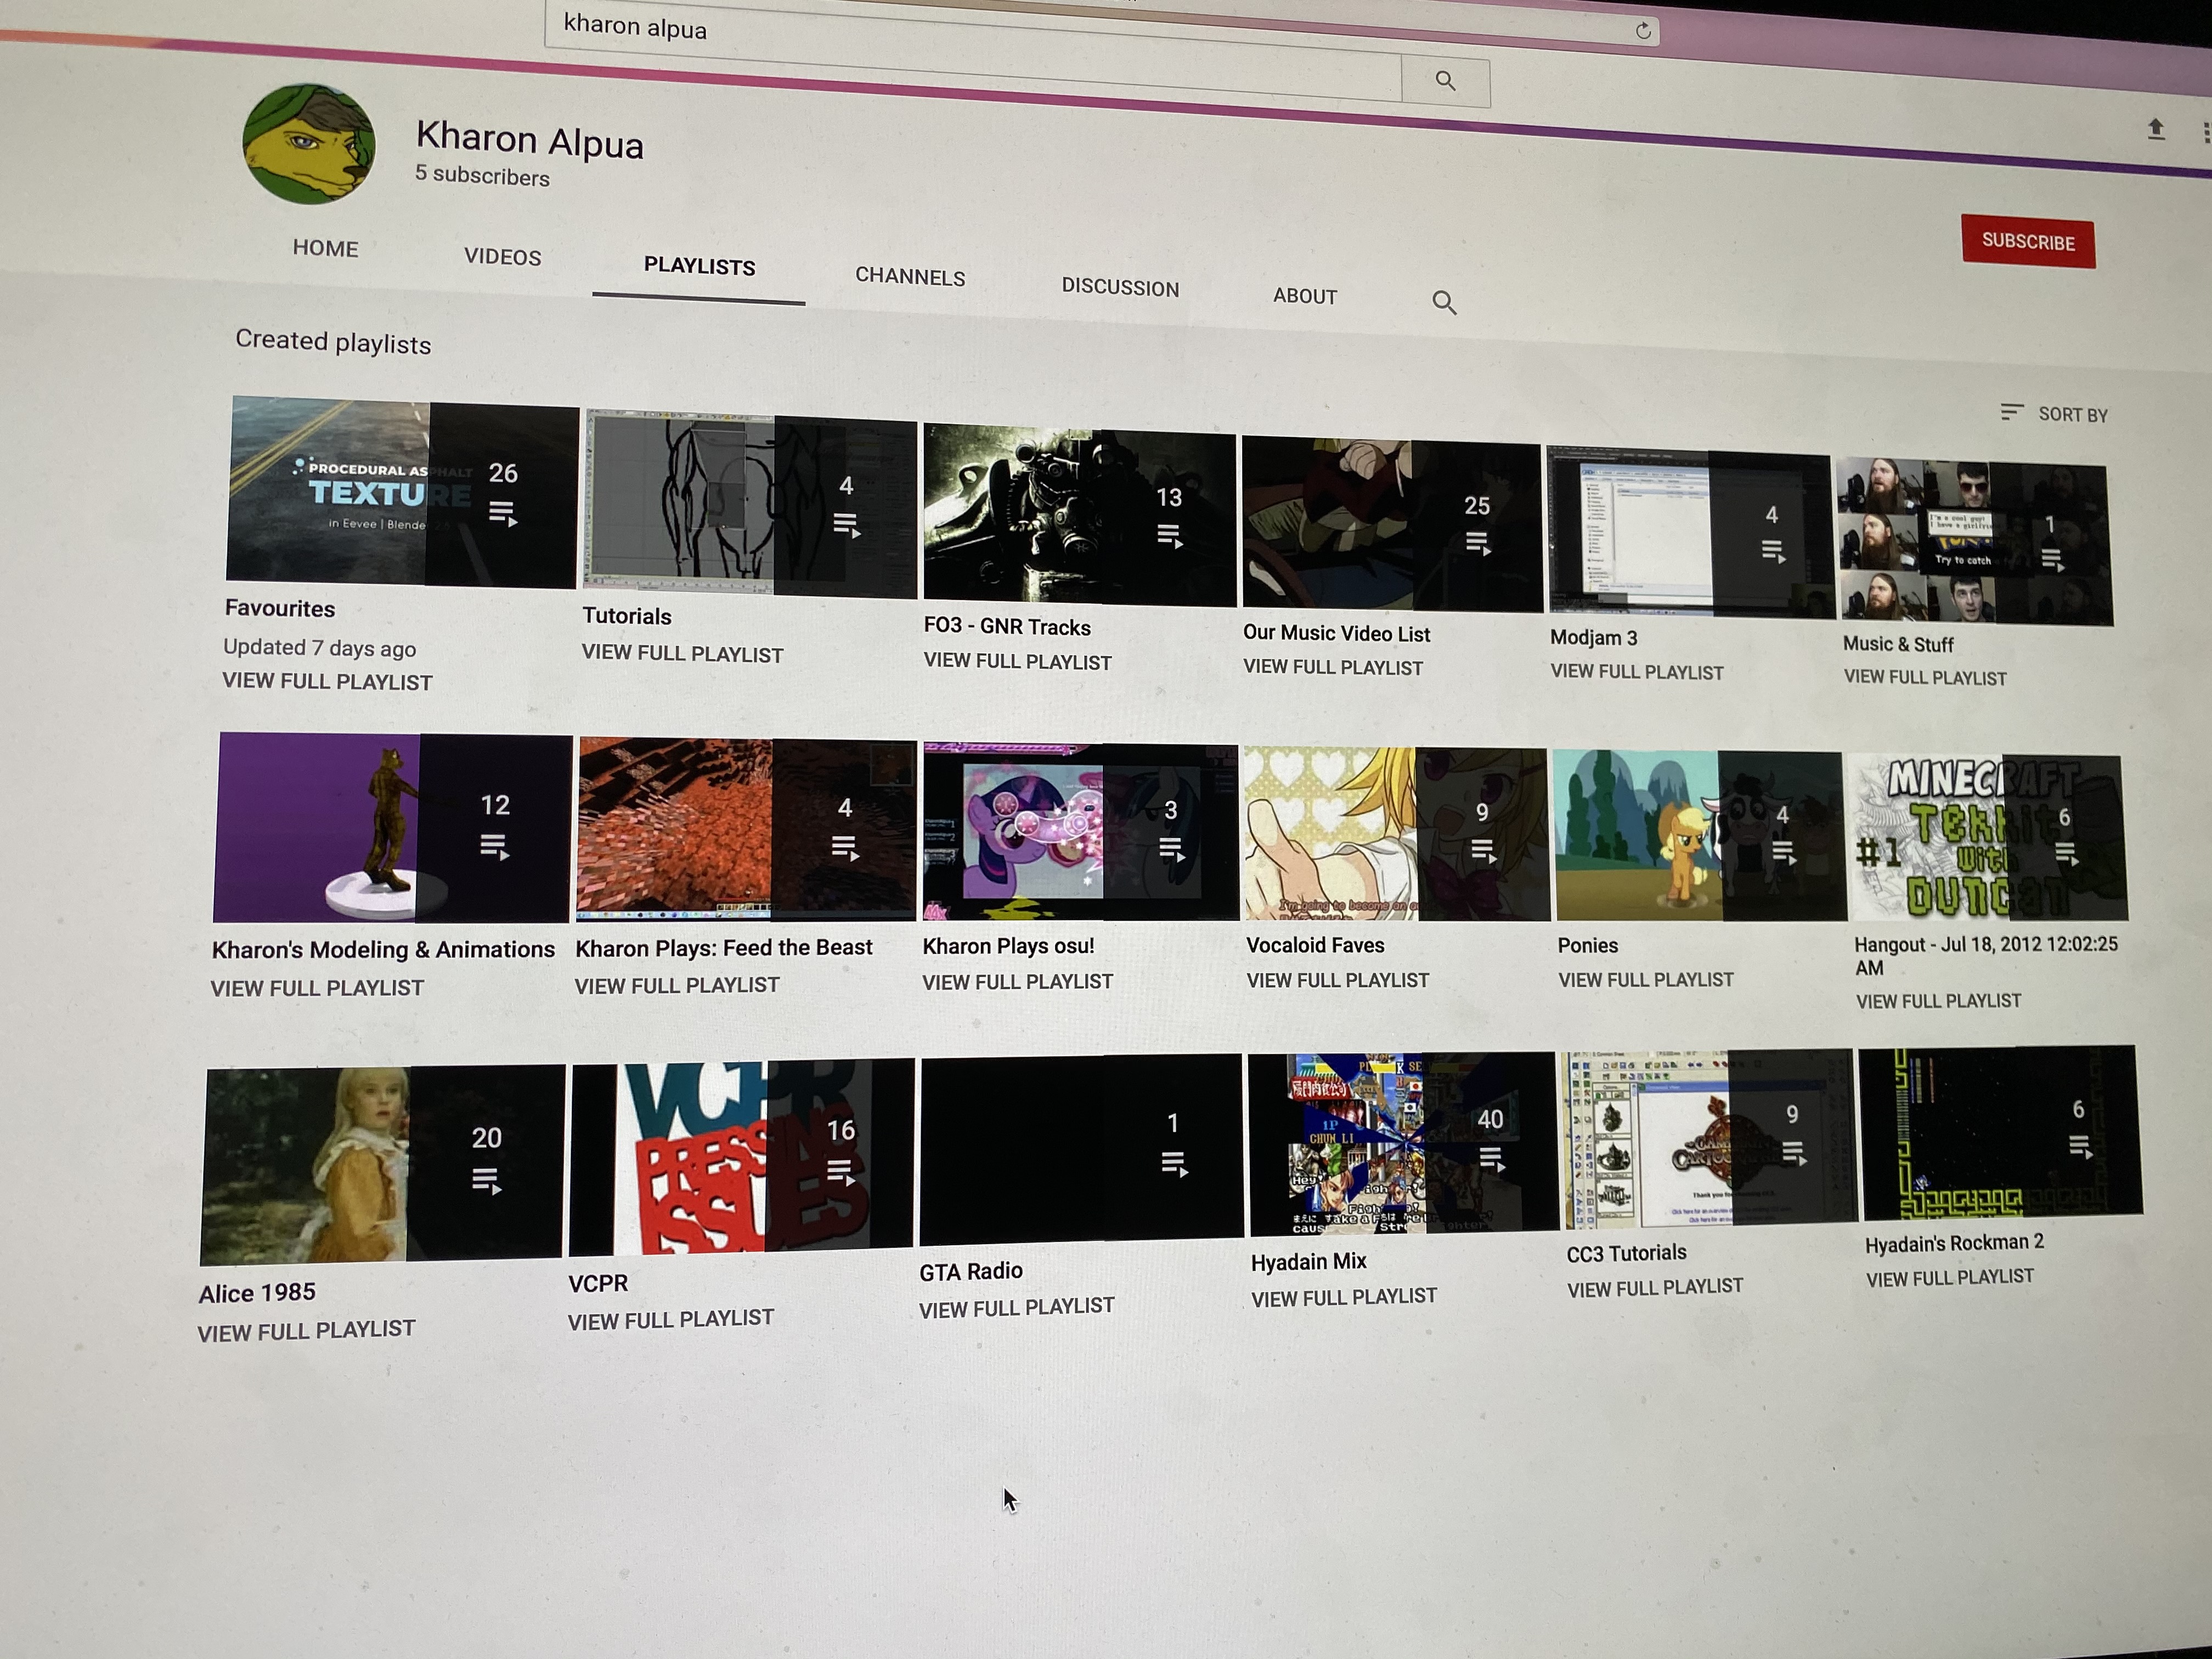
Task: View full playlist for Our Music Video List
Action: [x=1332, y=667]
